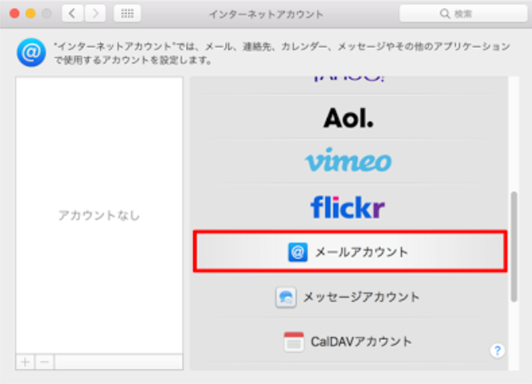Click the blue Internet Accounts @ icon

(31, 52)
